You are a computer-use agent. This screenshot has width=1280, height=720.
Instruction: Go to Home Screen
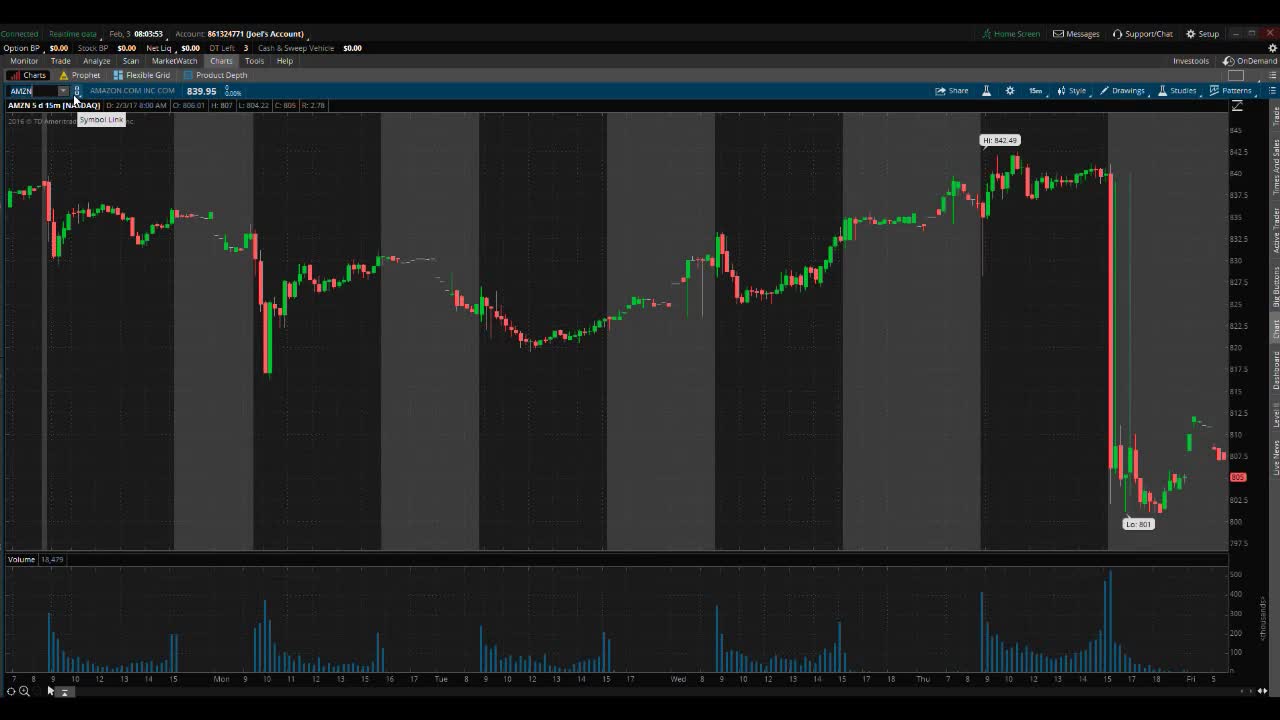[1011, 34]
